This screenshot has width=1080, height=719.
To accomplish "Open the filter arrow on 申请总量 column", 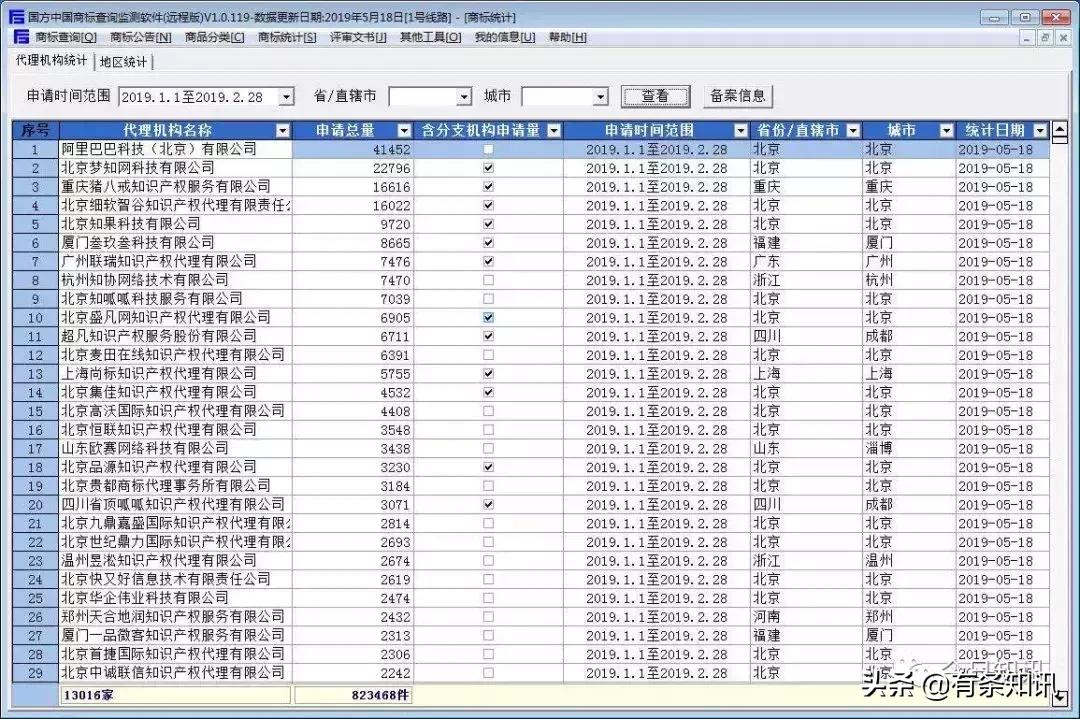I will 404,130.
